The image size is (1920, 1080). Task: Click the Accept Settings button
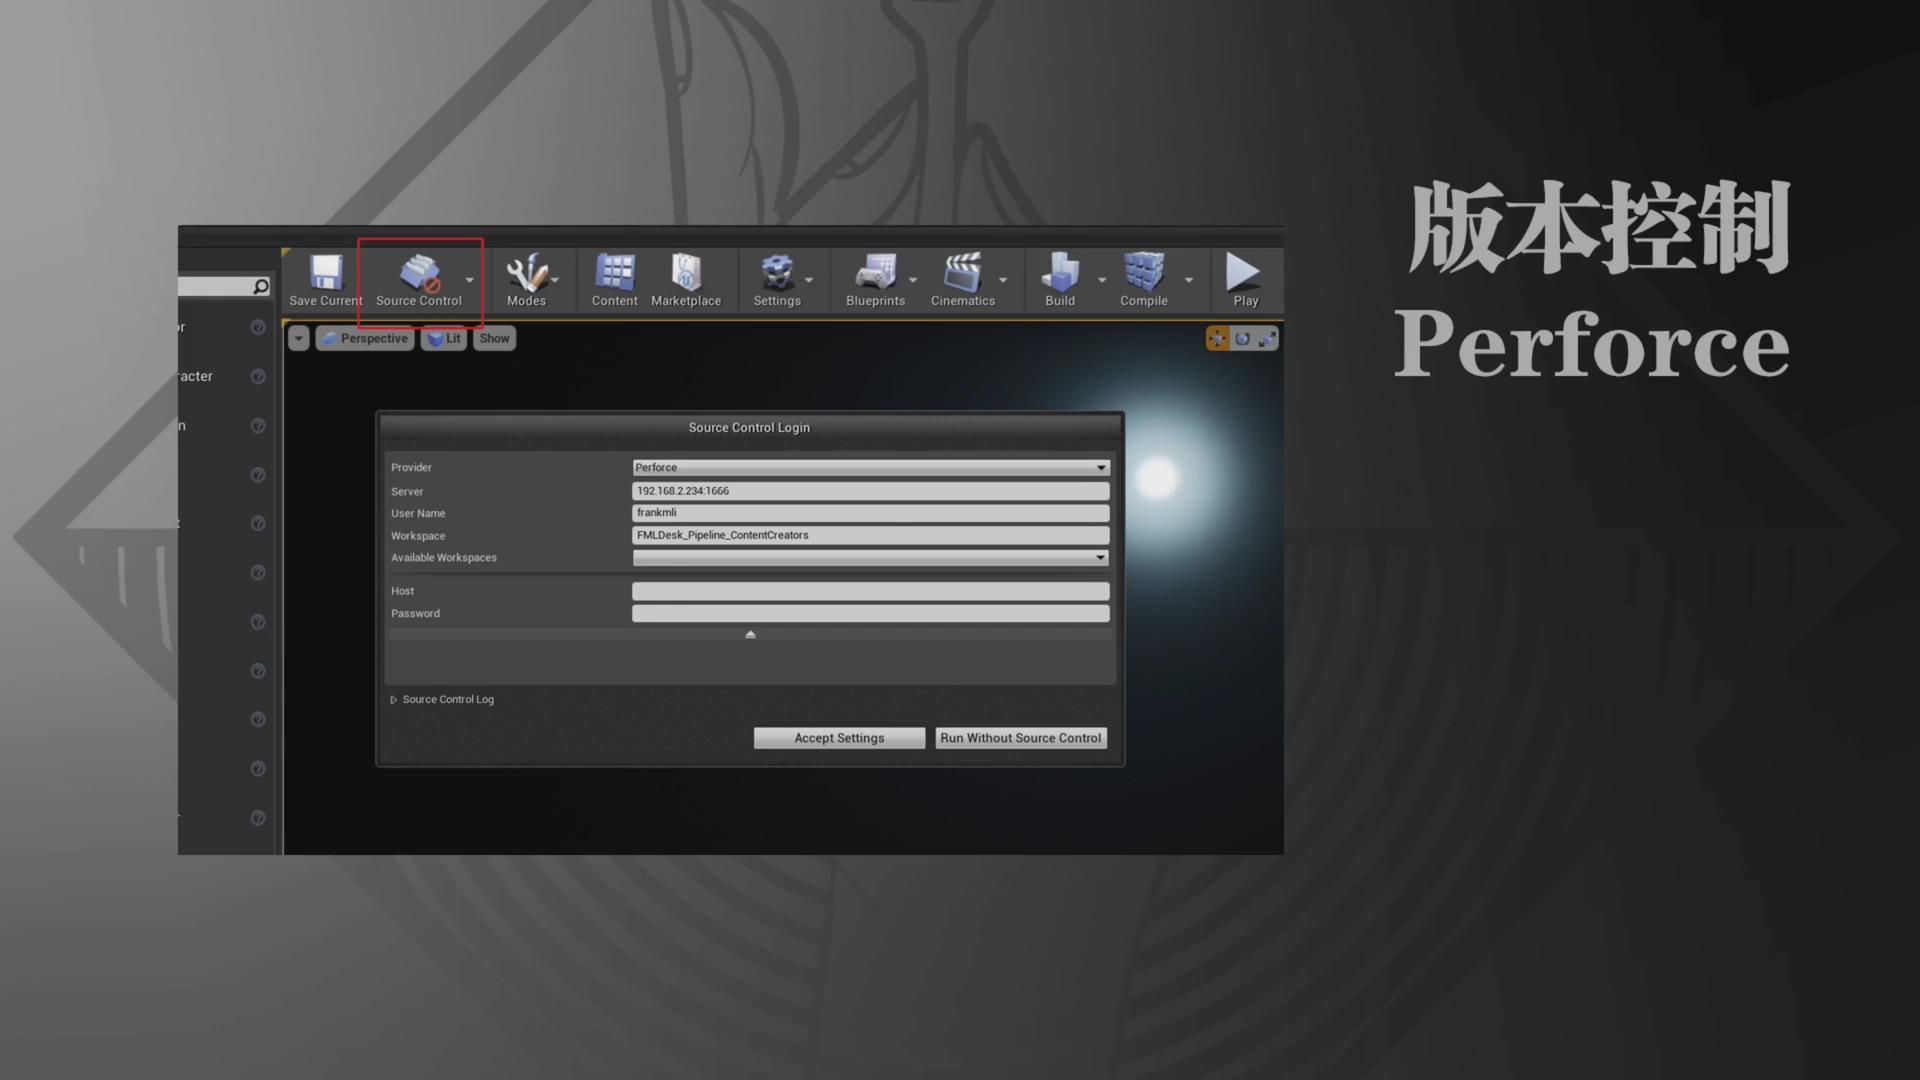tap(839, 738)
